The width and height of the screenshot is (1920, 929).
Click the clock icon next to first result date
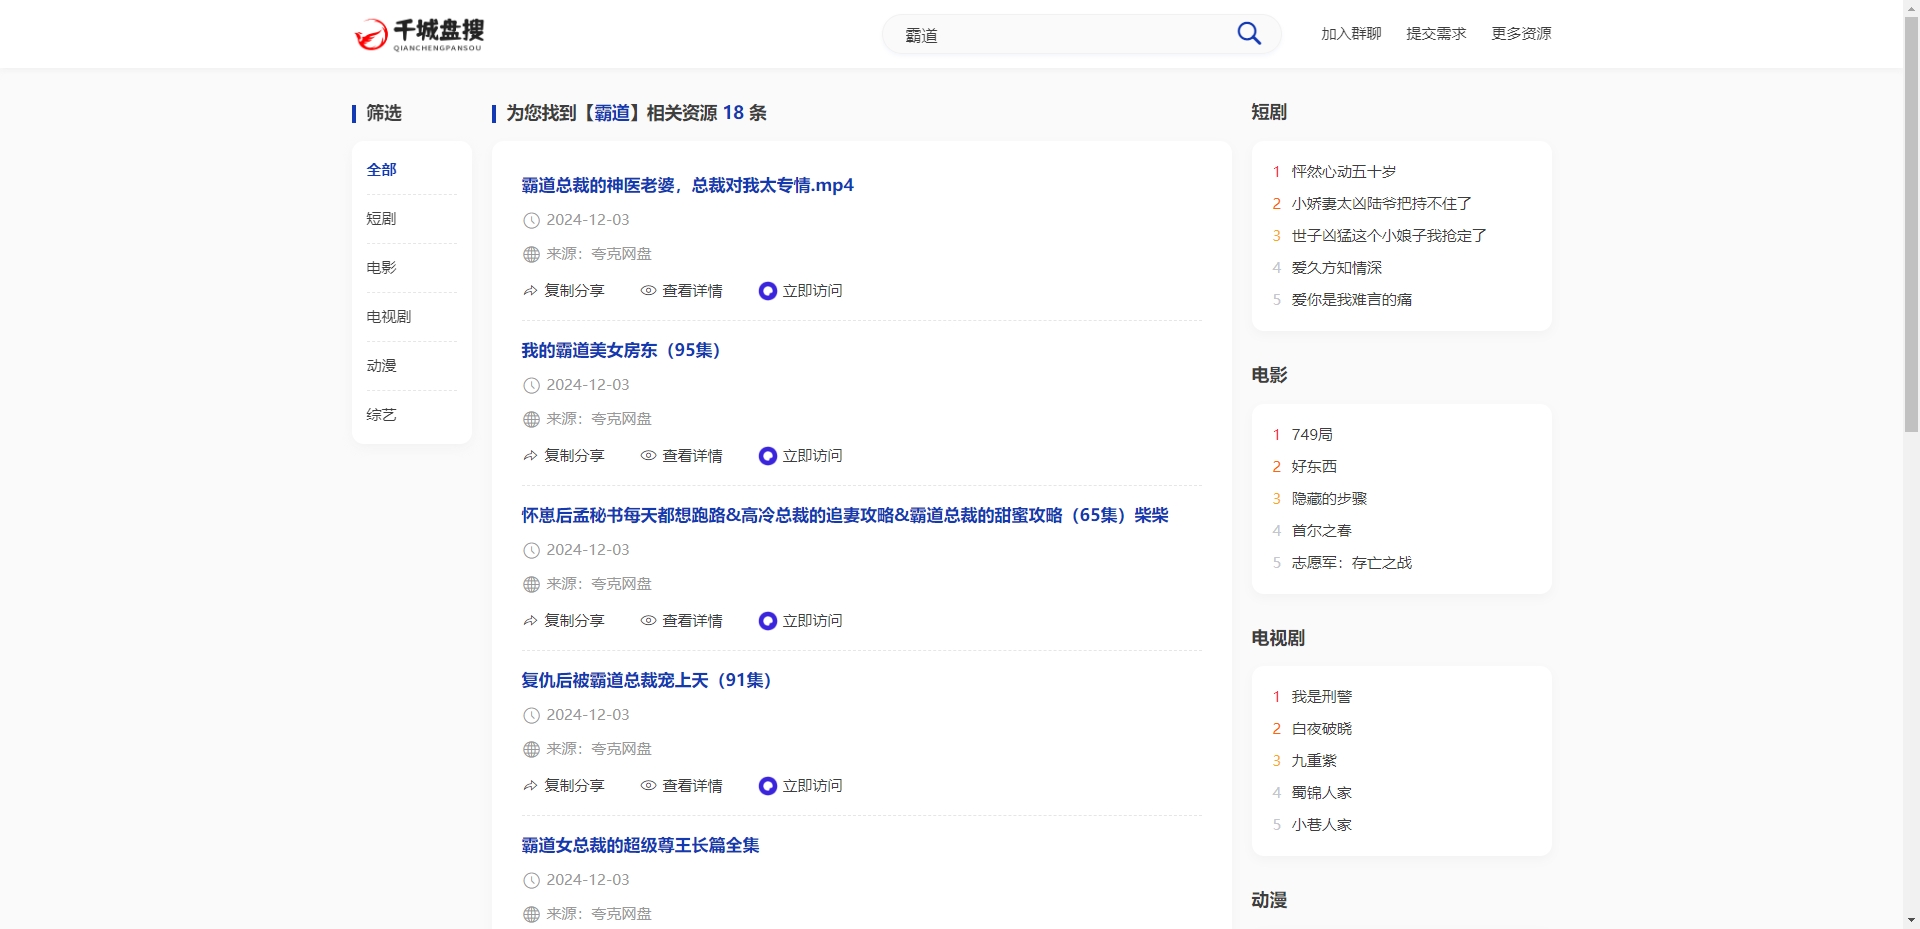pos(529,220)
